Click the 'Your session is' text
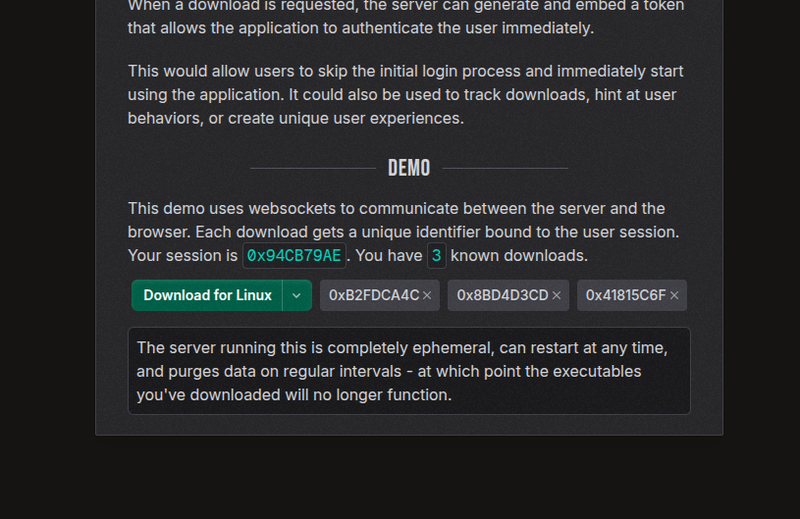This screenshot has width=800, height=519. click(x=183, y=256)
